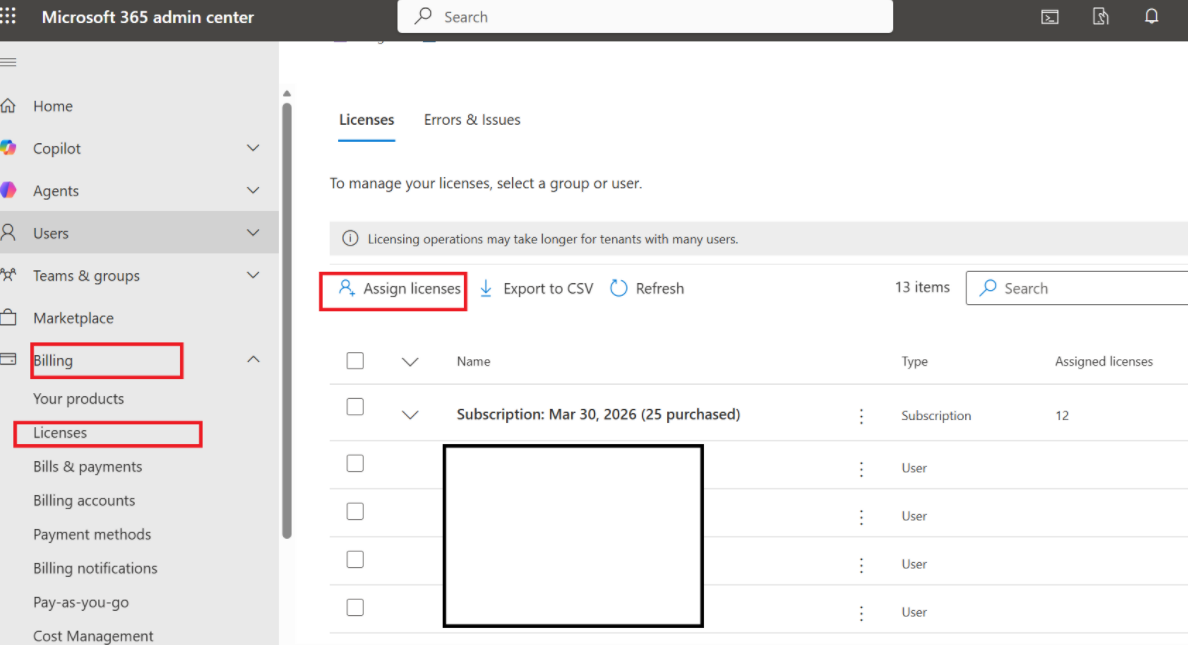Open Cloud Shell terminal icon in header
The width and height of the screenshot is (1188, 645).
pyautogui.click(x=1049, y=17)
